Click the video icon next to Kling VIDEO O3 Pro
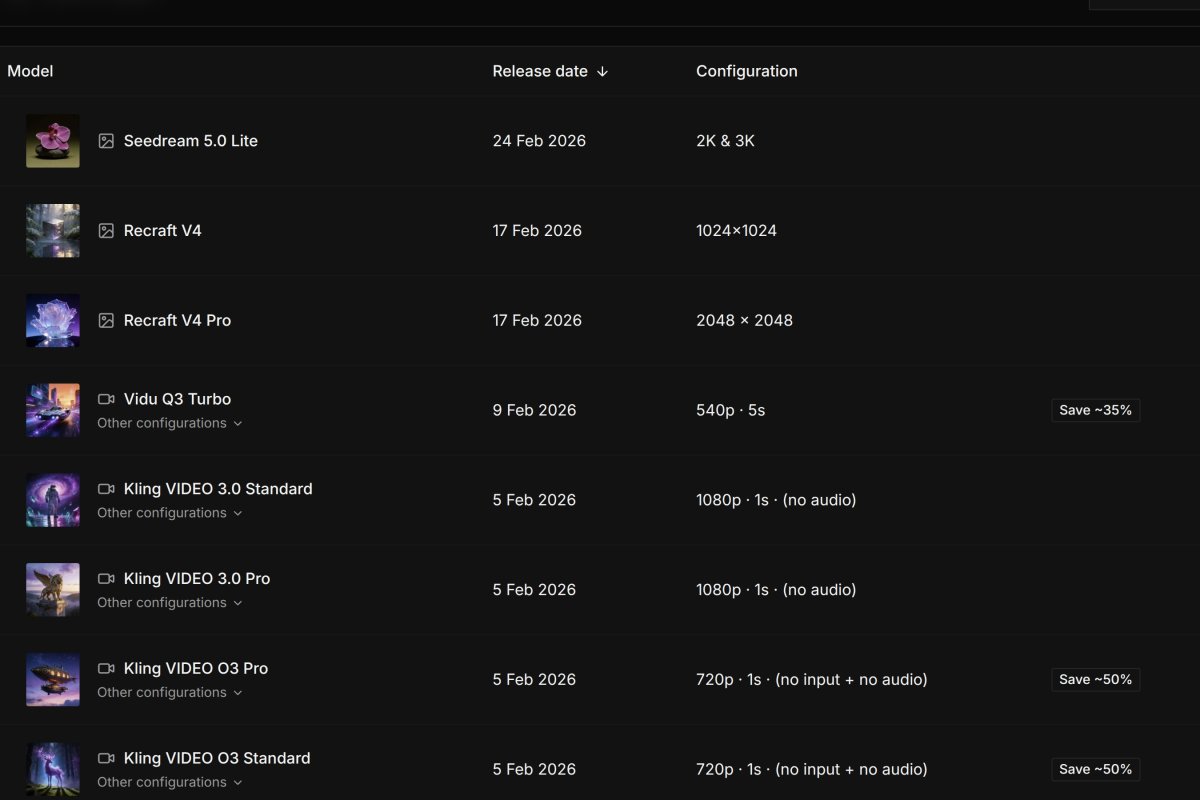The height and width of the screenshot is (800, 1200). click(x=106, y=668)
